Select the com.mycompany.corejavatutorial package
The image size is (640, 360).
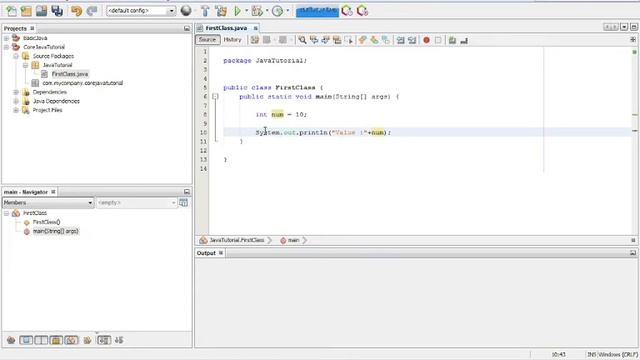point(82,83)
